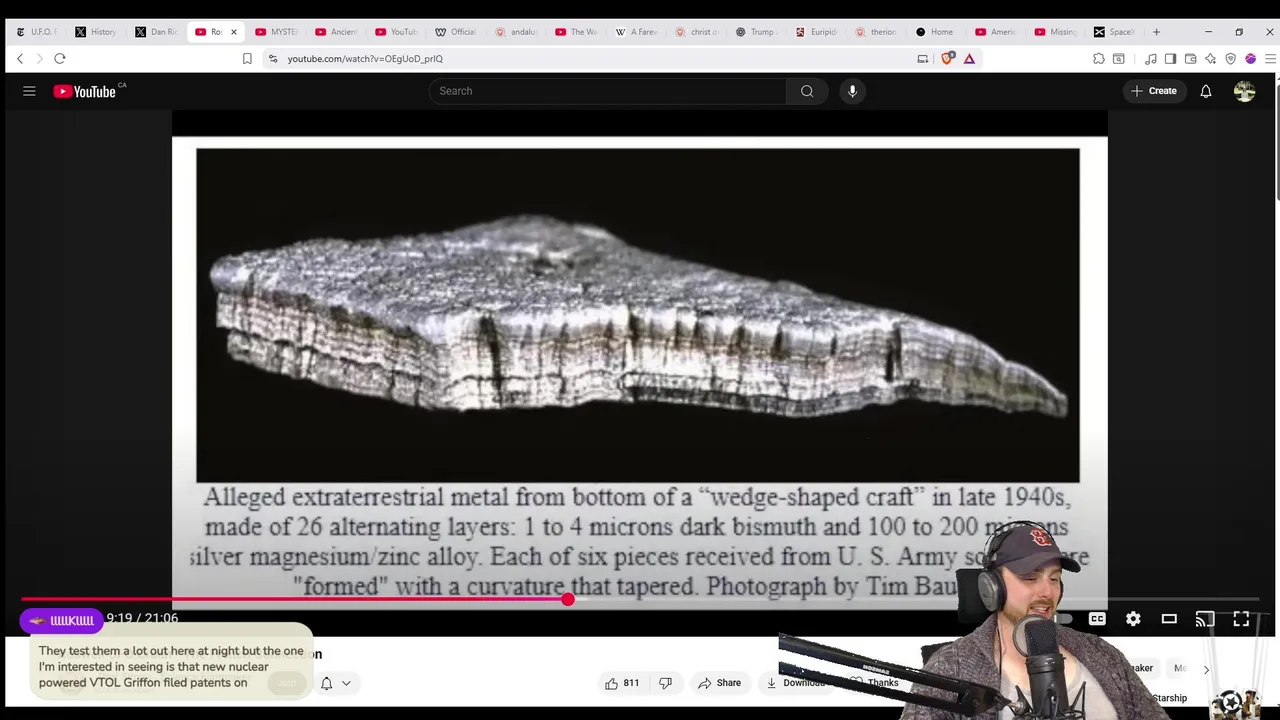Open the YouTube guide hamburger menu
Screen dimensions: 1280x720
pos(29,91)
